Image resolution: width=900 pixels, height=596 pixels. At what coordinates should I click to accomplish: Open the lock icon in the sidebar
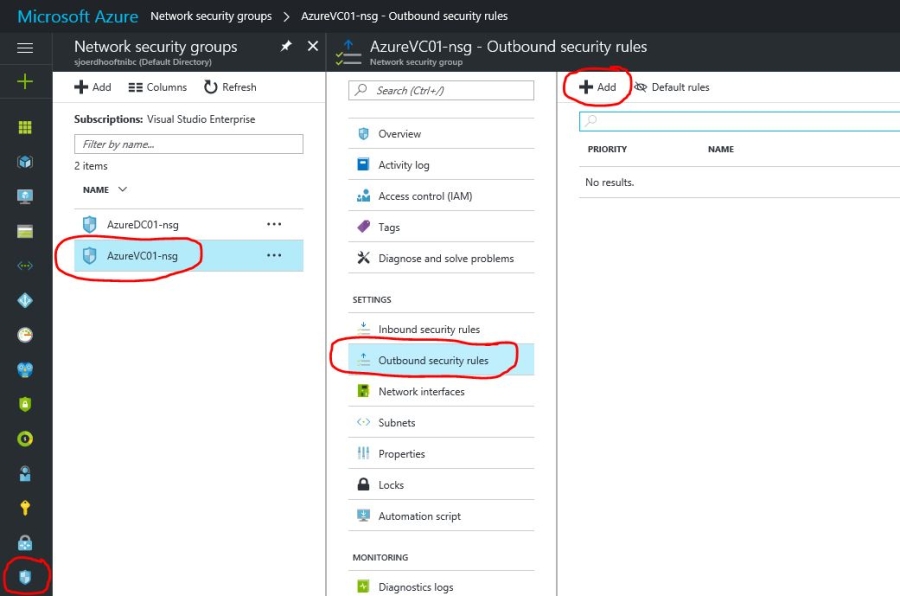point(25,543)
